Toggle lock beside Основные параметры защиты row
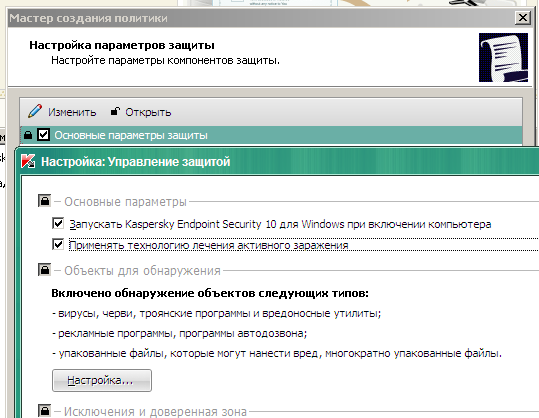This screenshot has width=539, height=418. point(28,135)
